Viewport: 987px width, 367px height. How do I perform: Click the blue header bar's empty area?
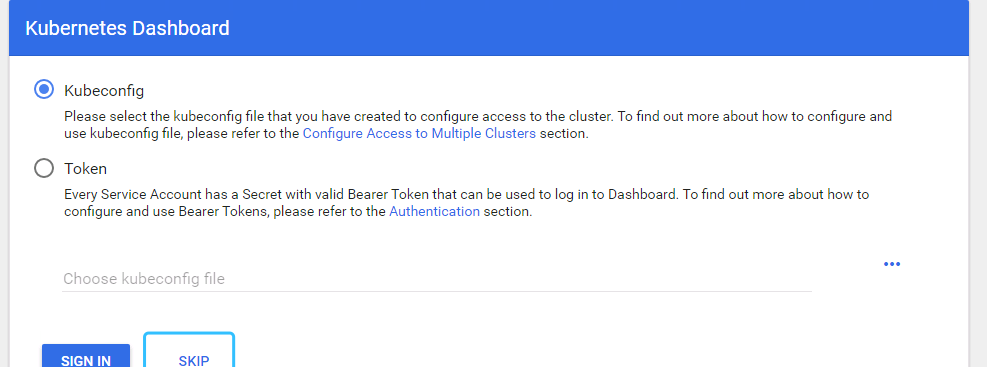click(598, 28)
